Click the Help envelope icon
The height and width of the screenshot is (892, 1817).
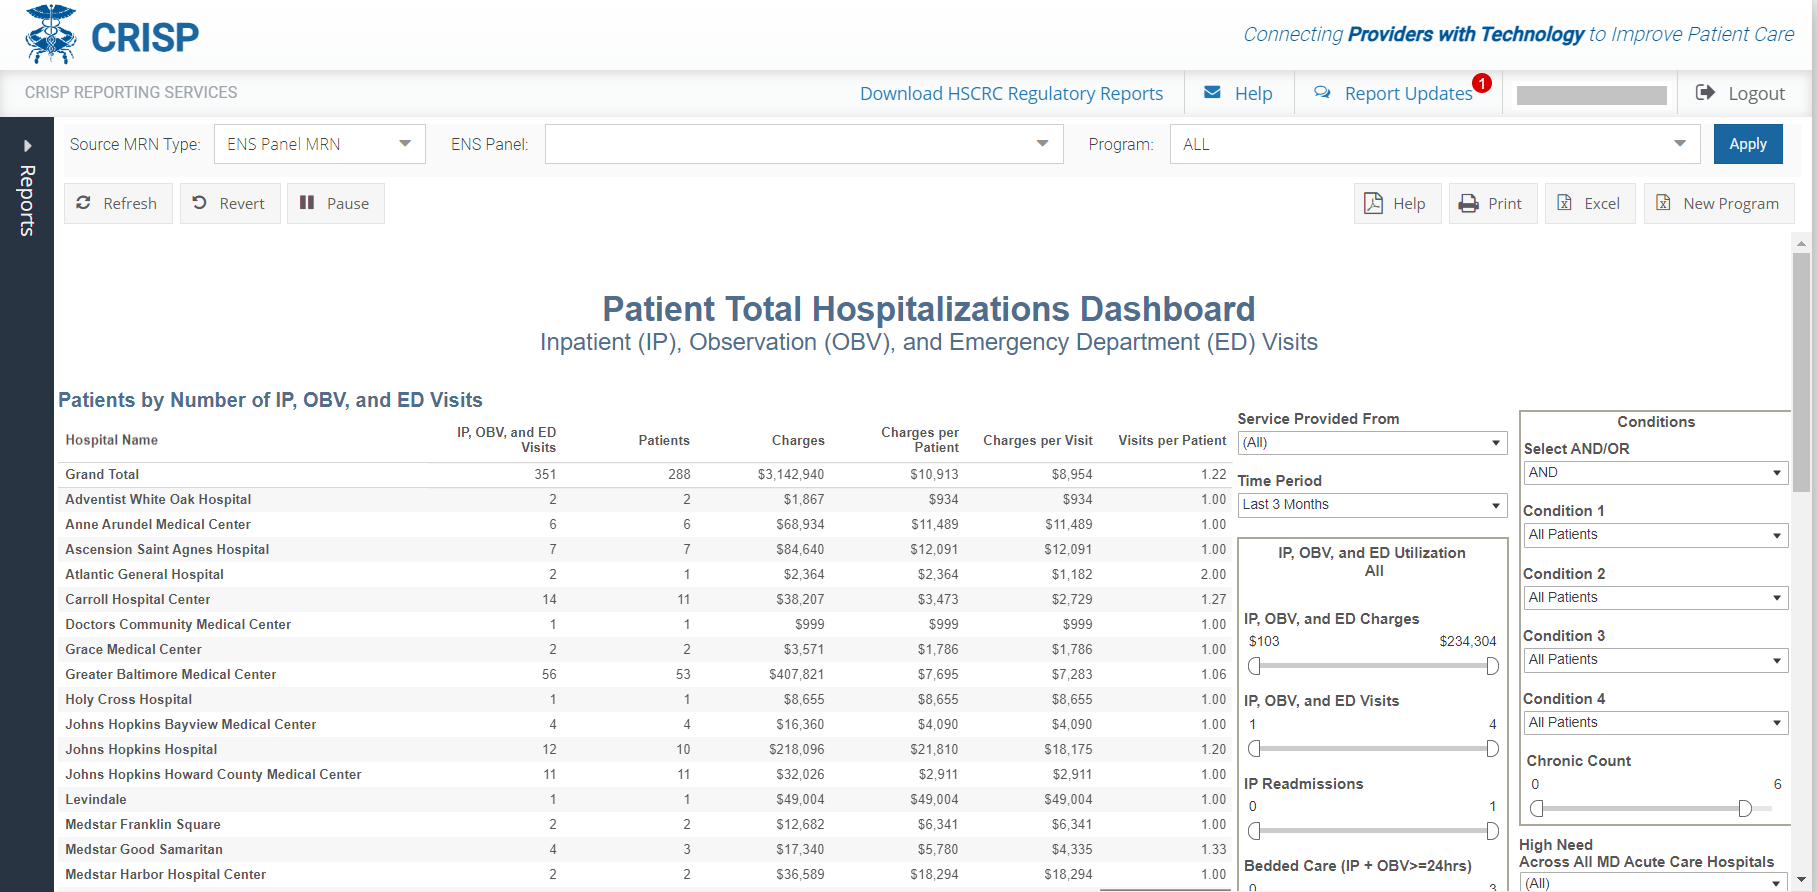[x=1212, y=92]
